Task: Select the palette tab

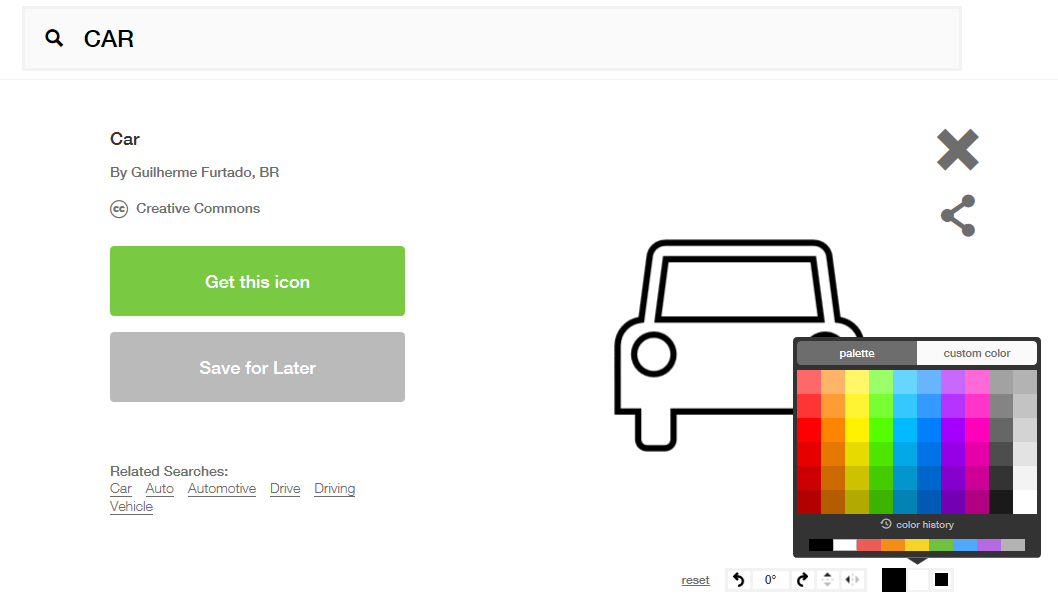Action: tap(857, 353)
